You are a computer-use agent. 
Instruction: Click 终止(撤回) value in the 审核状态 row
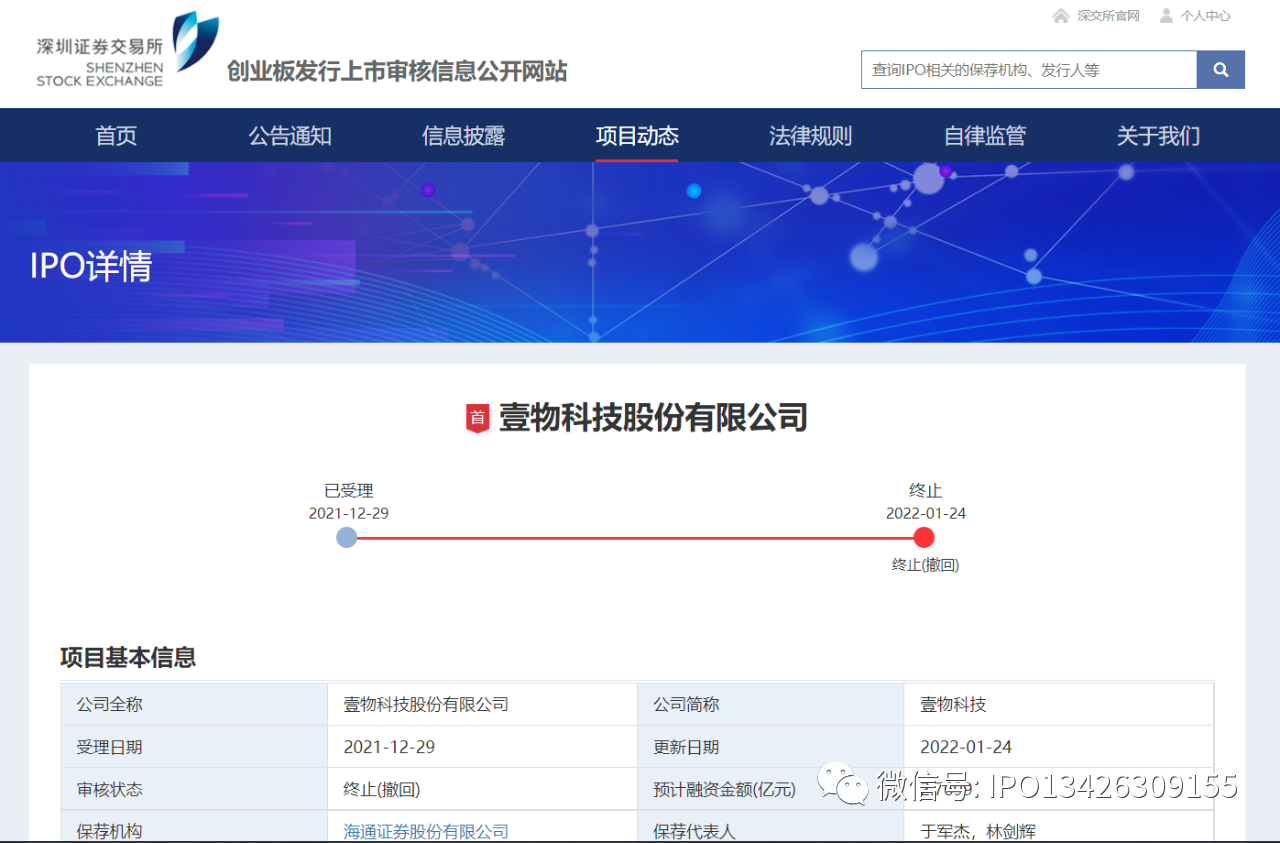pos(382,790)
